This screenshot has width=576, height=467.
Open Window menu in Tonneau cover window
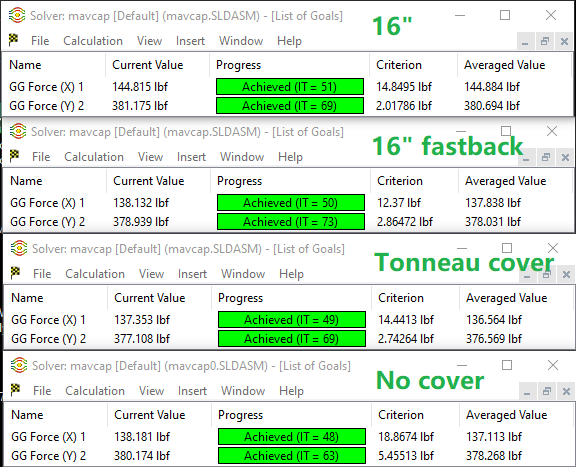[x=243, y=274]
